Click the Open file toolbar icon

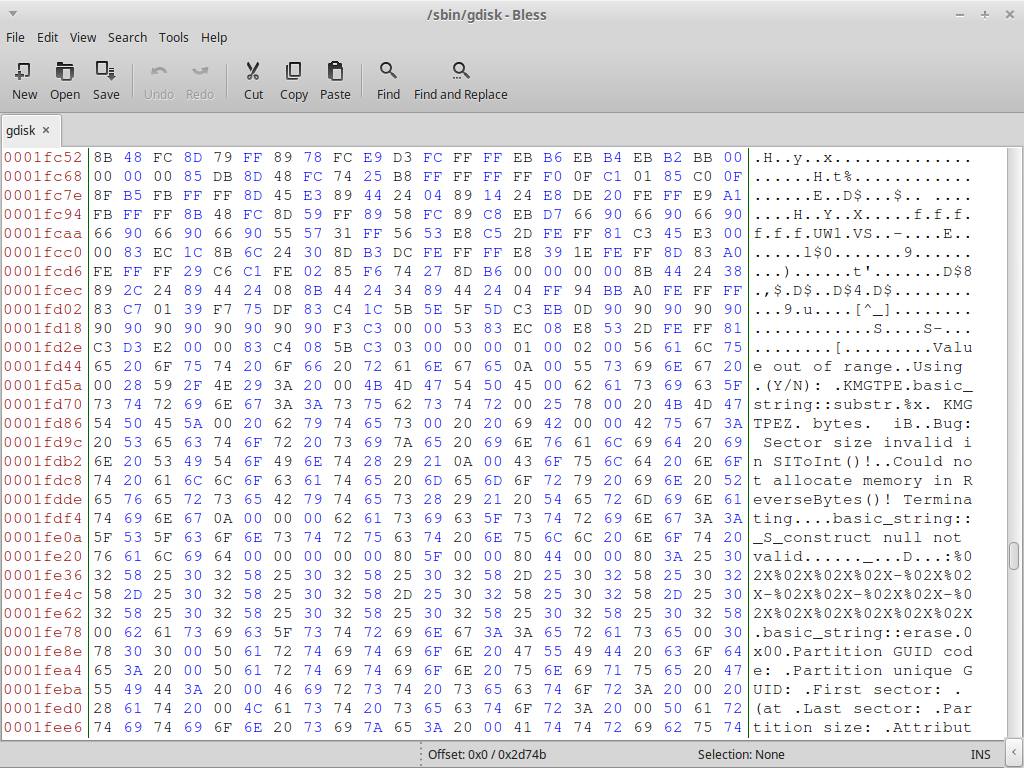[x=65, y=80]
